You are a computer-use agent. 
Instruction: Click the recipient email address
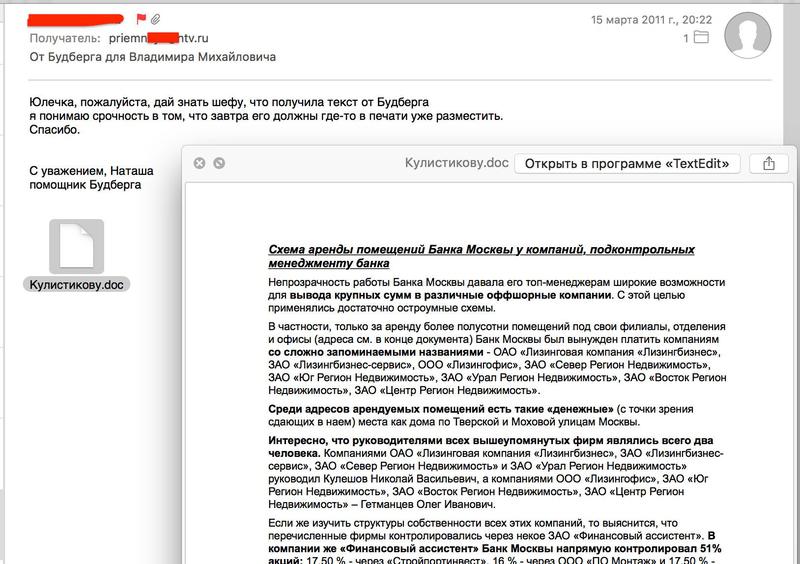[x=159, y=38]
